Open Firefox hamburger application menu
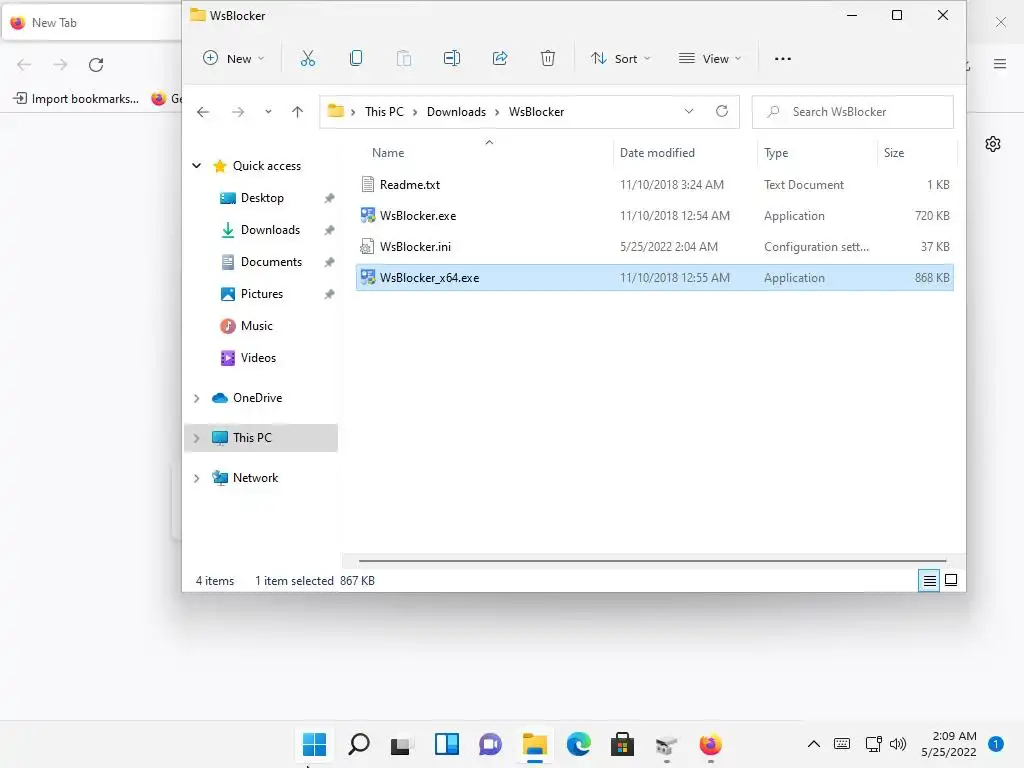This screenshot has height=768, width=1024. [1000, 64]
